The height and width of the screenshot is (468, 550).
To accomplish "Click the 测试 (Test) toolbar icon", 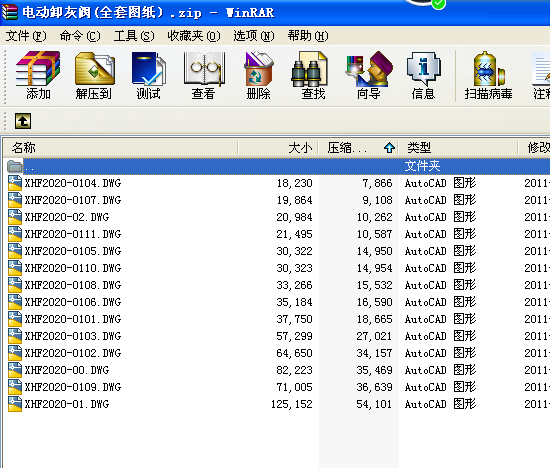I will click(149, 68).
